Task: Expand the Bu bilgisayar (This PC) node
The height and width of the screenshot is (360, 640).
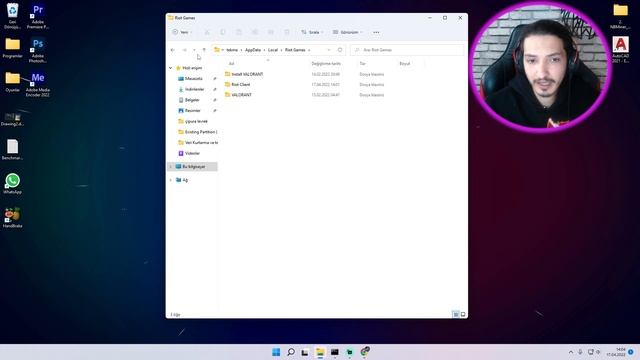Action: pos(171,167)
